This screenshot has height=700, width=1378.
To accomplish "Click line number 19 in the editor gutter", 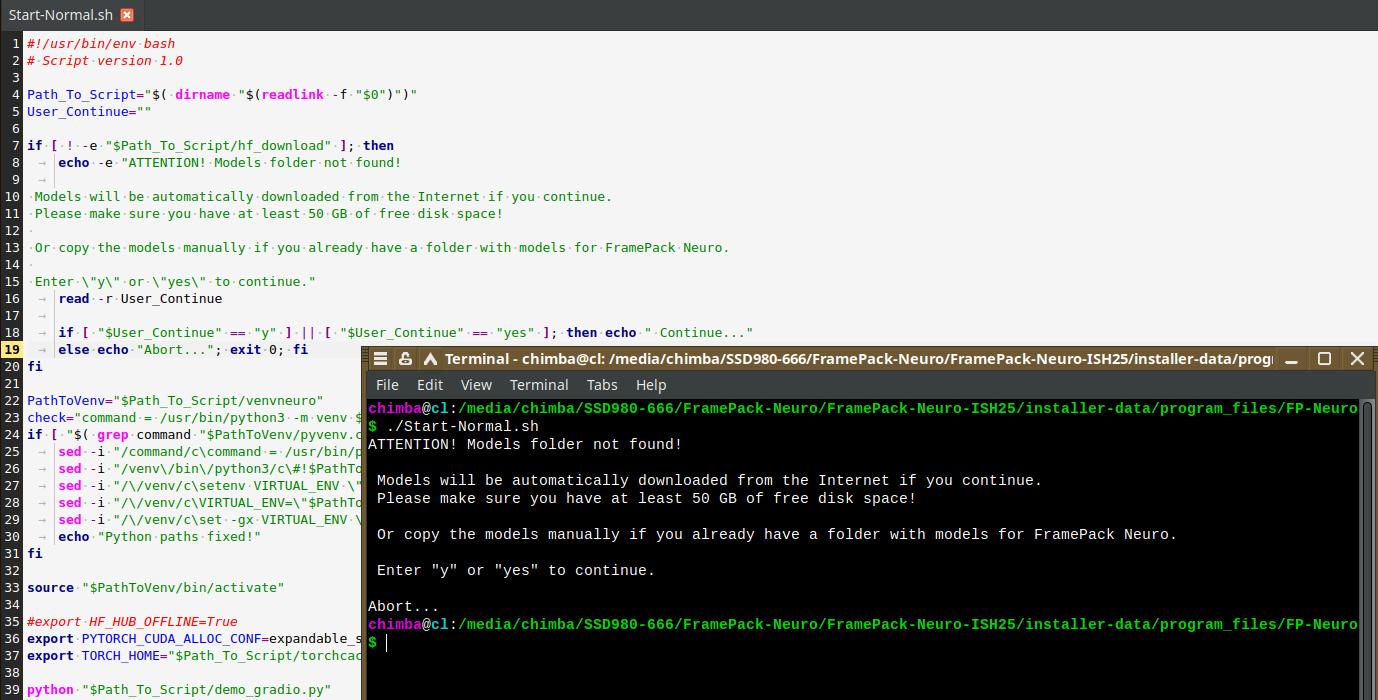I will [12, 350].
